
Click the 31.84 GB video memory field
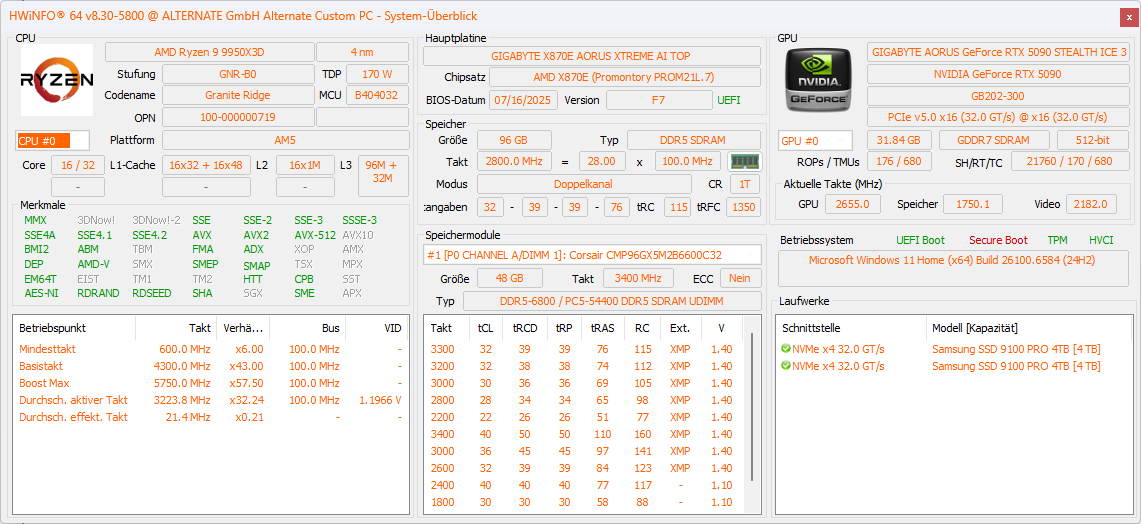(x=899, y=140)
